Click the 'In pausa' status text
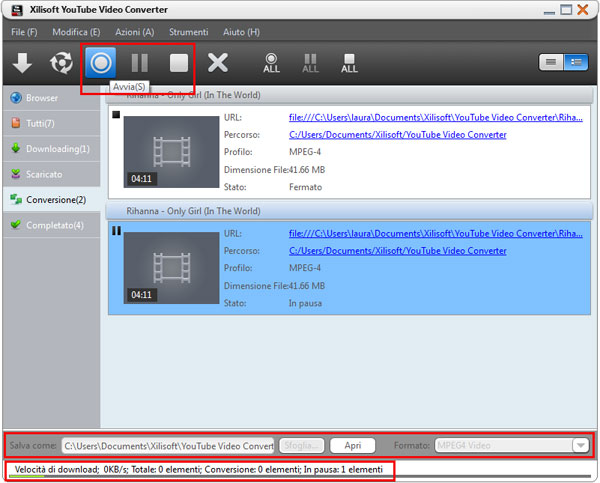Viewport: 600px width, 483px height. pos(305,304)
